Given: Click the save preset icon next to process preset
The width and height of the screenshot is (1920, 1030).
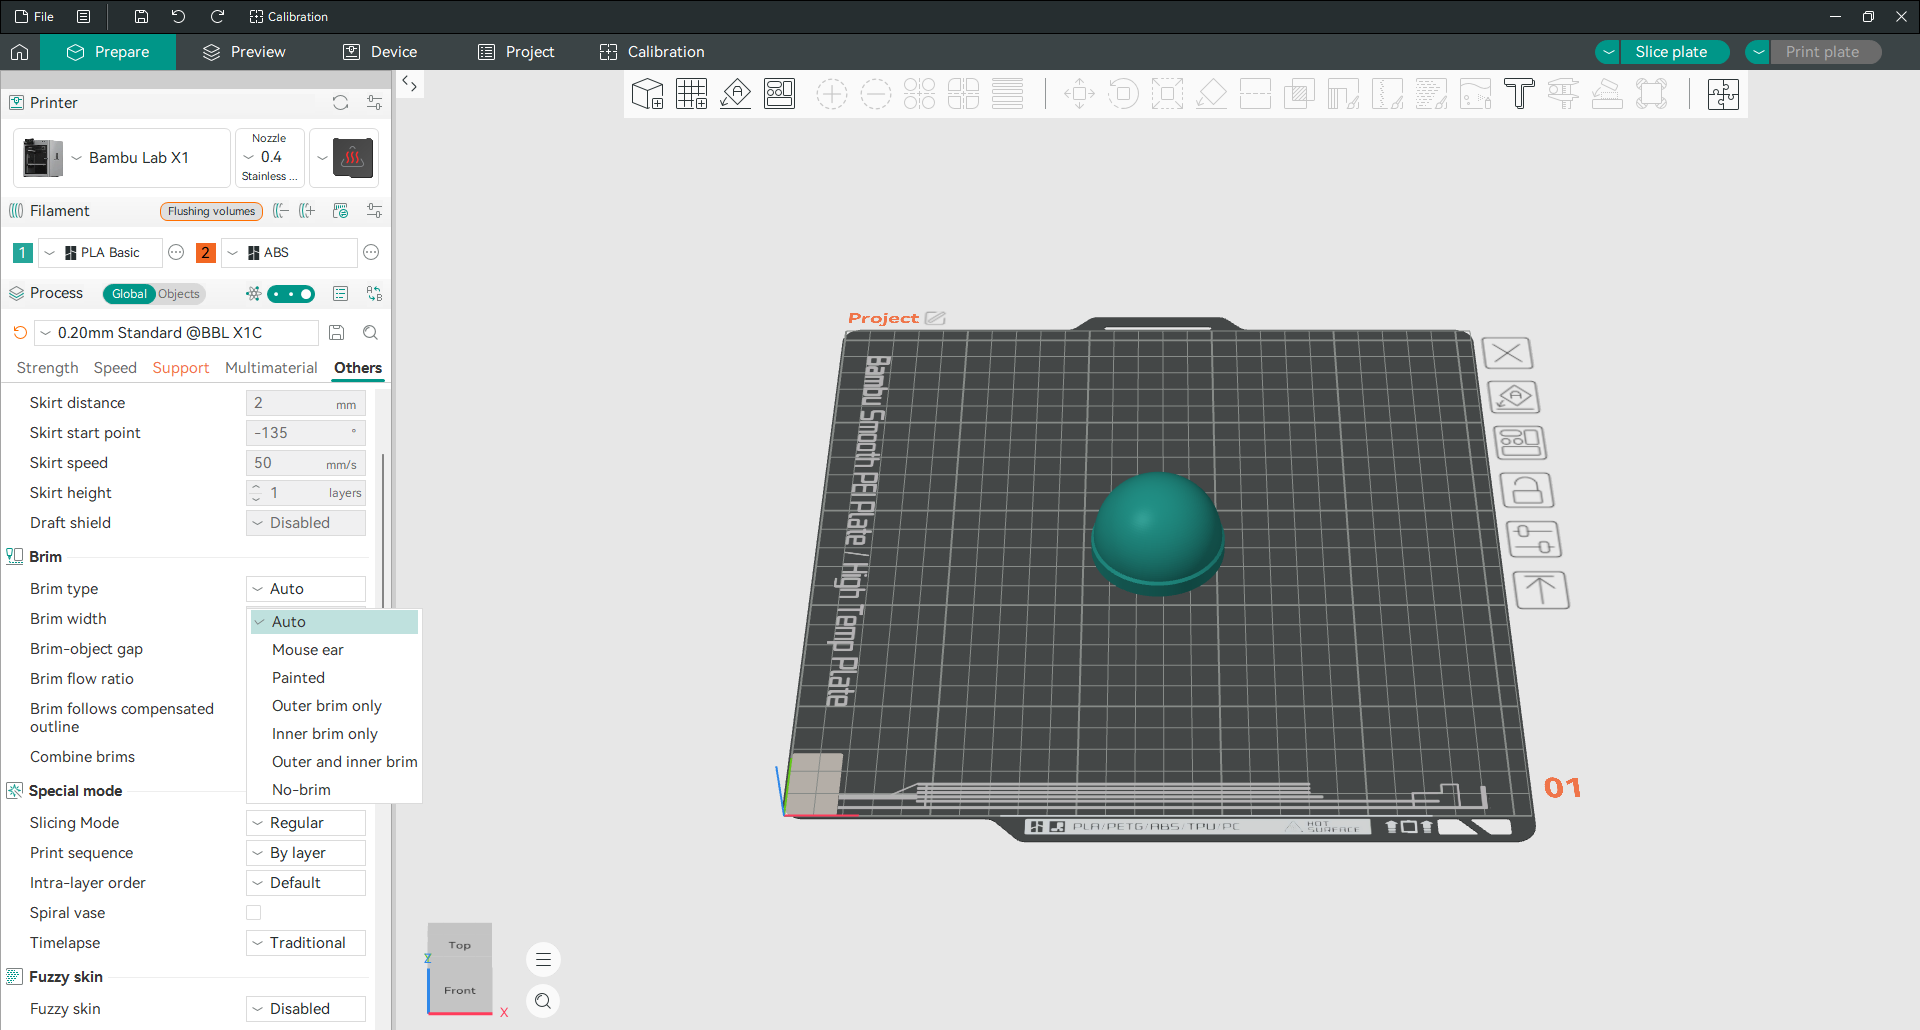Looking at the screenshot, I should (x=337, y=333).
